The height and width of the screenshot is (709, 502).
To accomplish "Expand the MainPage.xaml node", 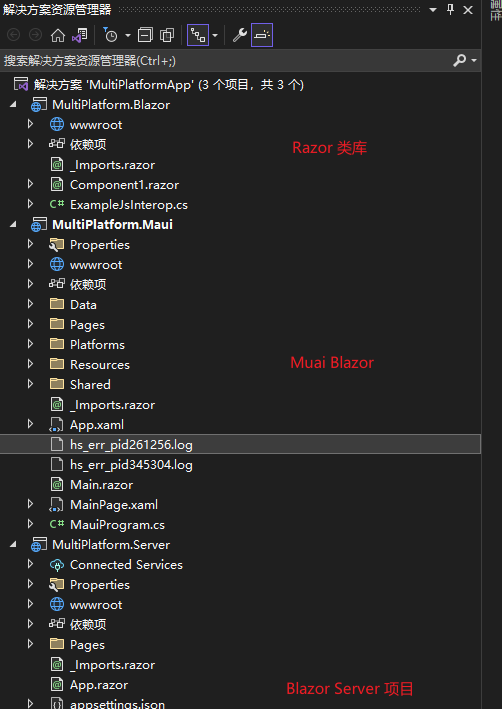I will (x=30, y=504).
